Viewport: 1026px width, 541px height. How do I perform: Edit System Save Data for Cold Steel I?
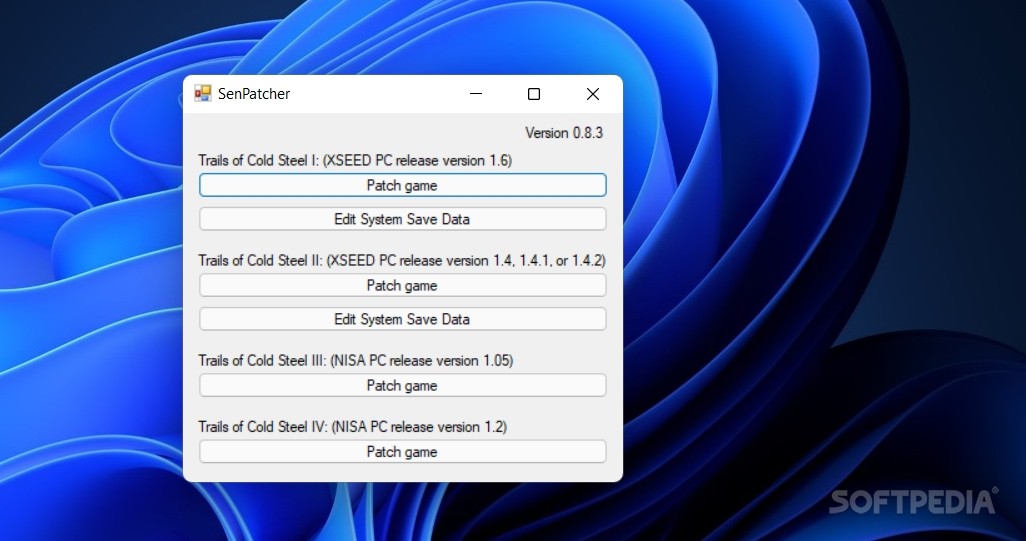pyautogui.click(x=402, y=219)
